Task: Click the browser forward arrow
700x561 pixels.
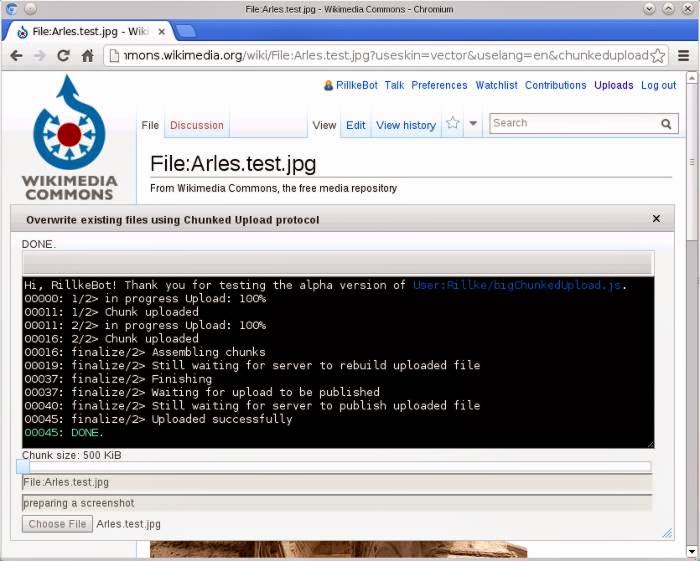Action: click(40, 56)
